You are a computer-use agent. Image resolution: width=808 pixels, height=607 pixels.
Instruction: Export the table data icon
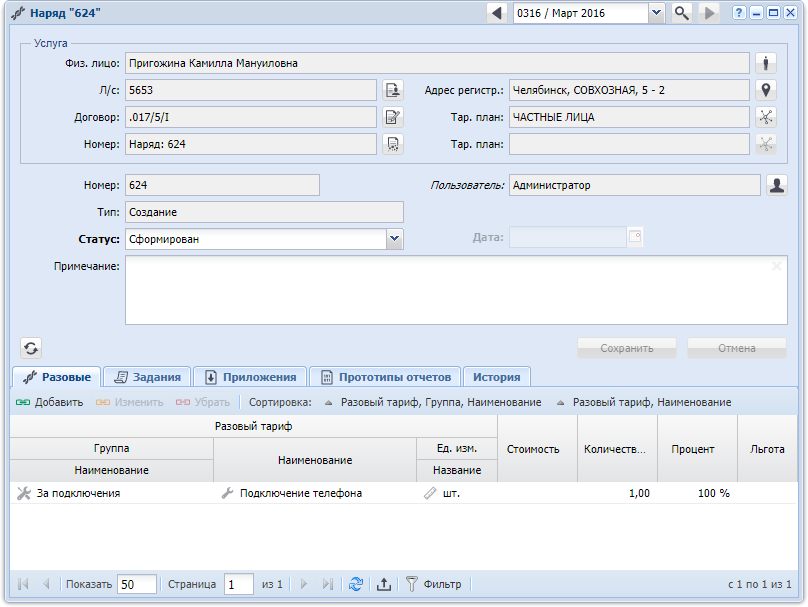(x=383, y=584)
